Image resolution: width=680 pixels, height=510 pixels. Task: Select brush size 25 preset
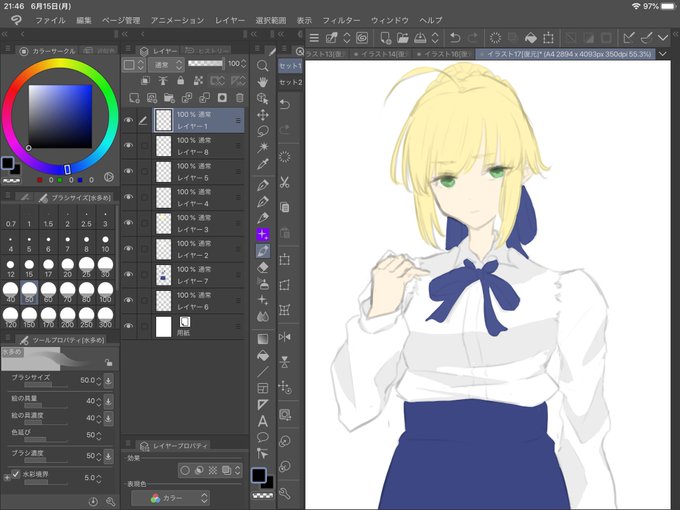point(86,267)
